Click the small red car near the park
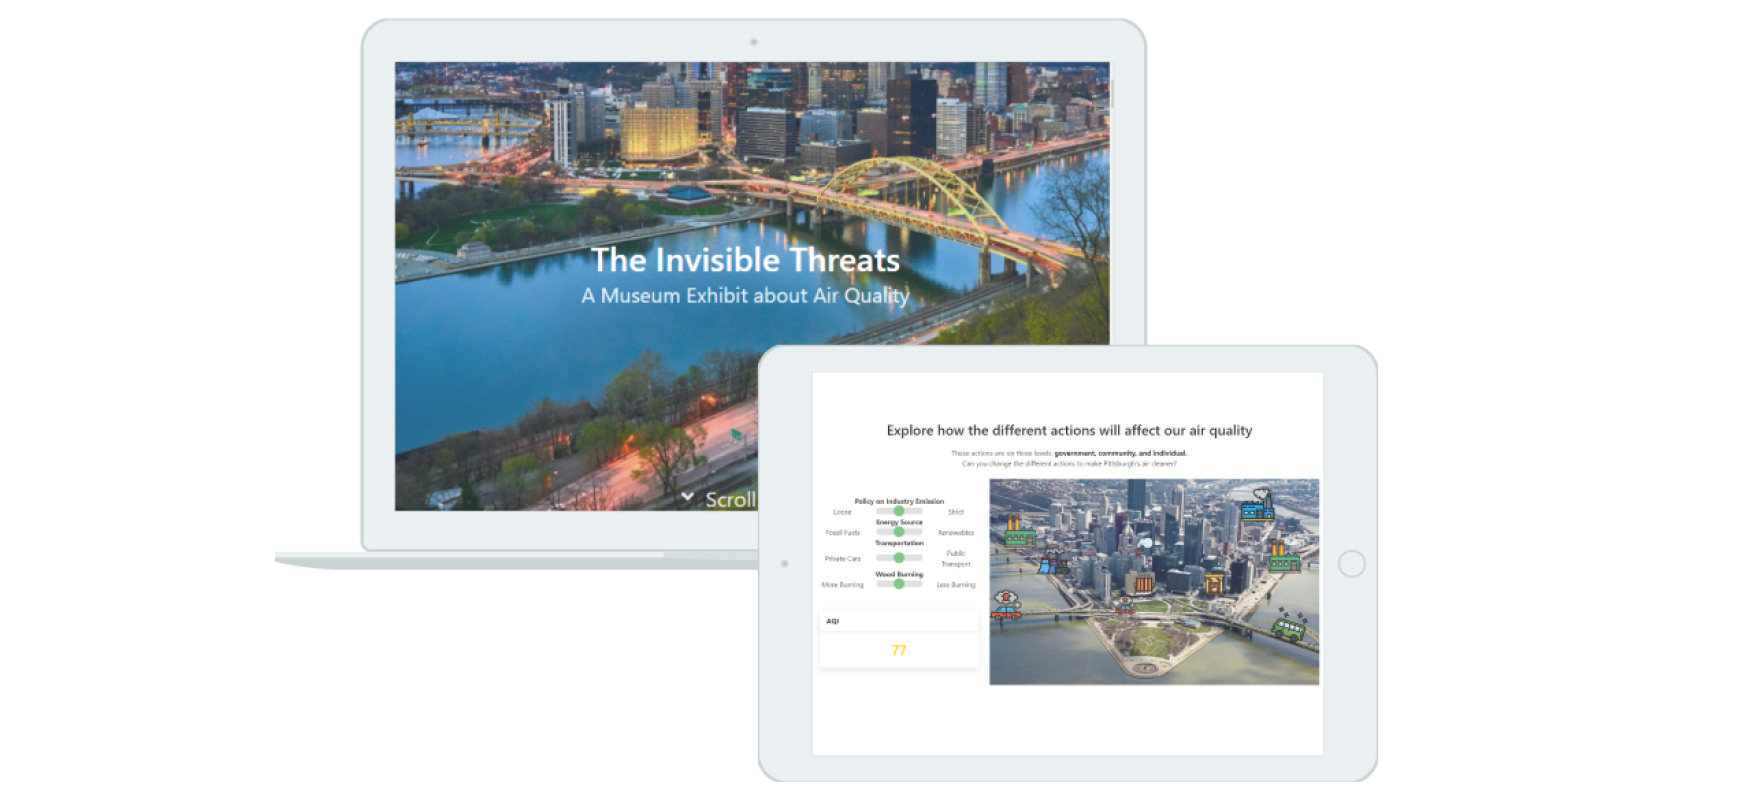 click(1125, 606)
